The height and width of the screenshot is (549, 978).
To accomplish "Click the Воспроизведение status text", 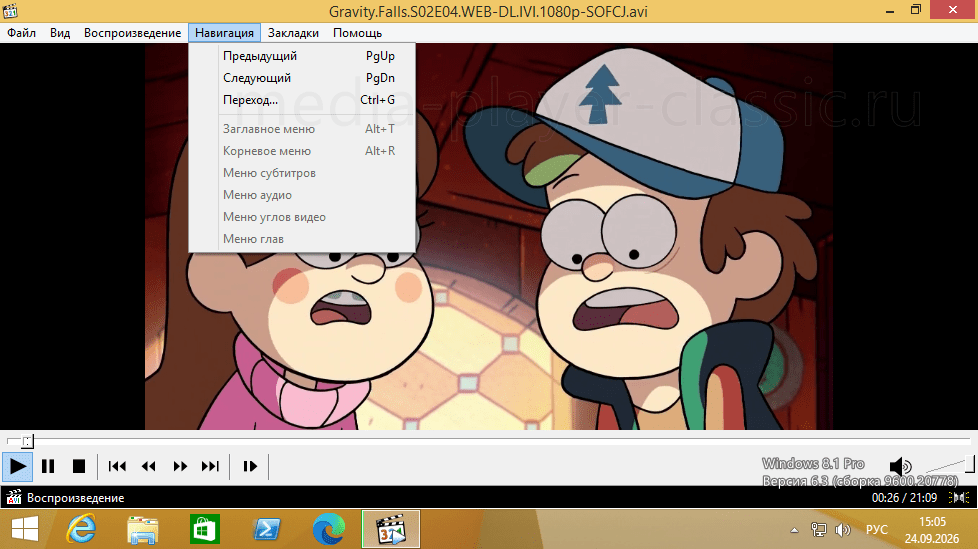I will tap(75, 498).
